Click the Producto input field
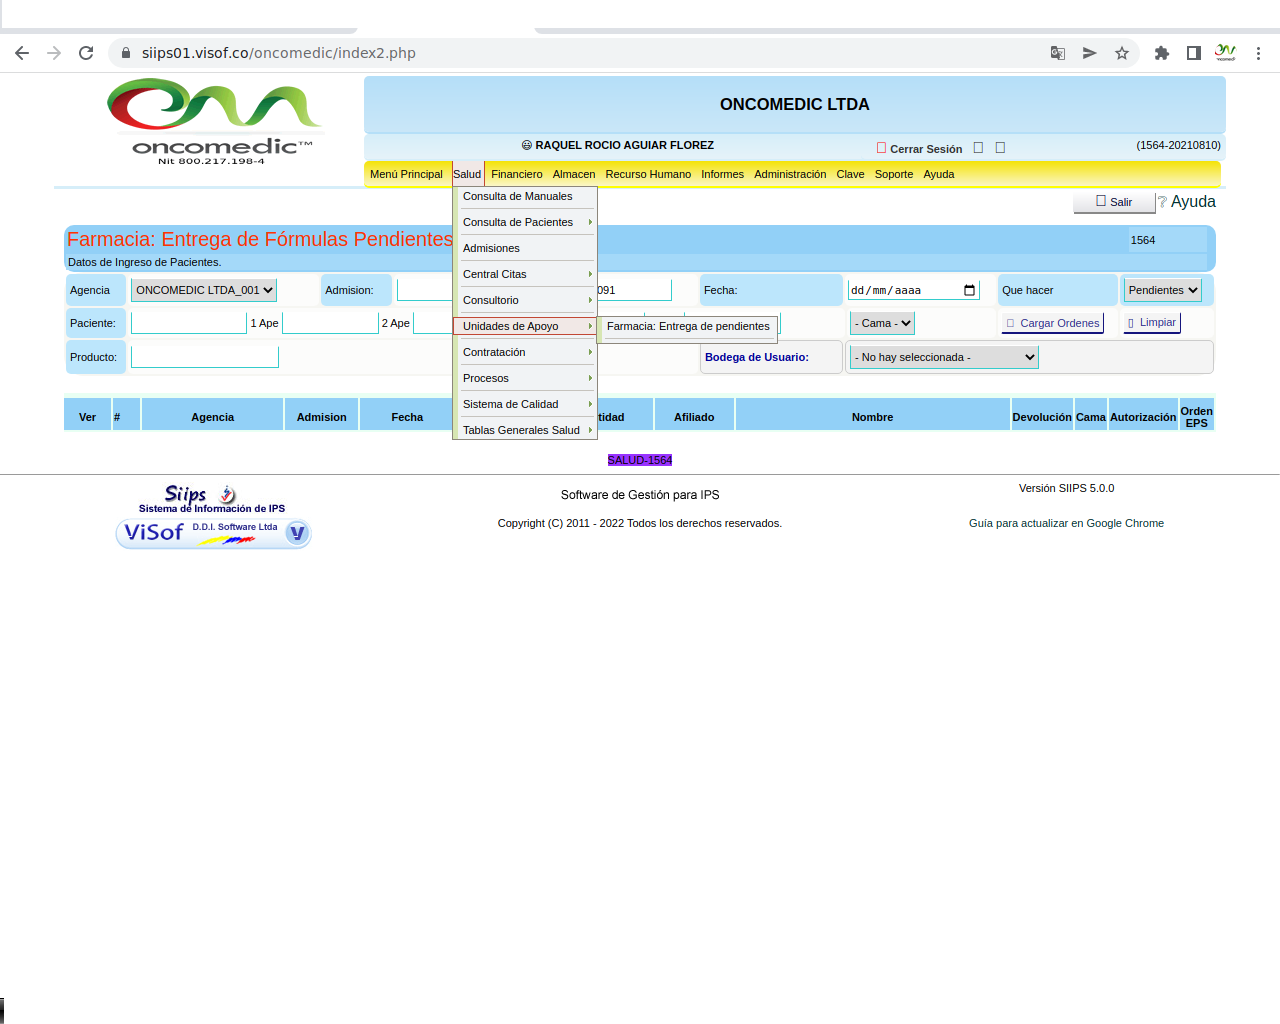The width and height of the screenshot is (1280, 1024). tap(204, 358)
